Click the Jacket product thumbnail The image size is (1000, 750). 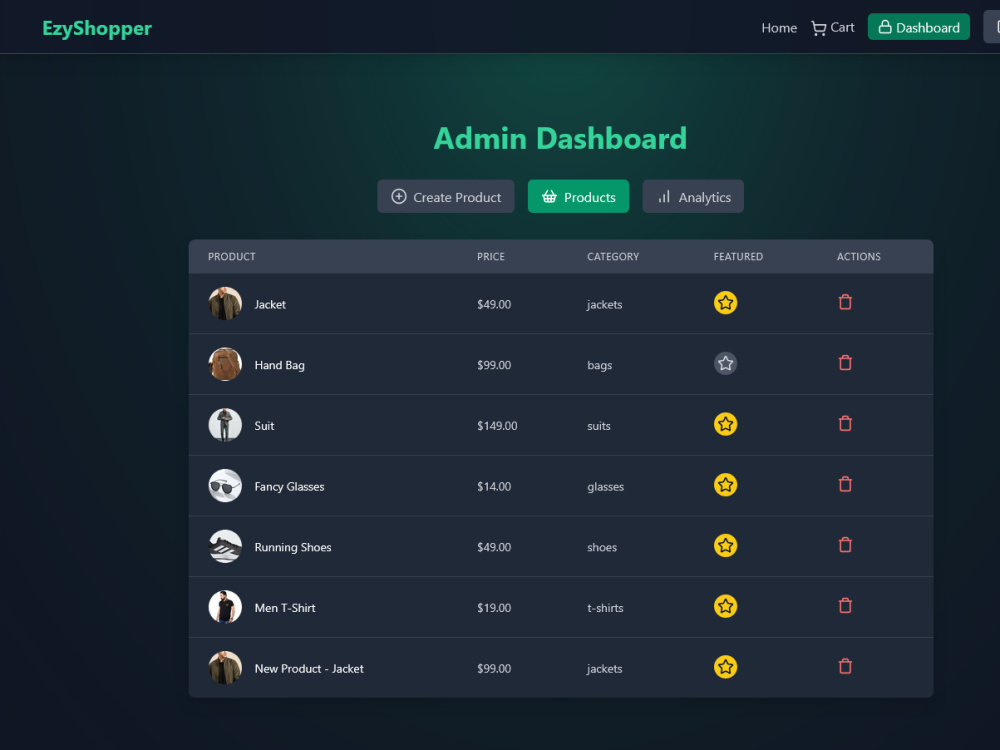pos(225,304)
